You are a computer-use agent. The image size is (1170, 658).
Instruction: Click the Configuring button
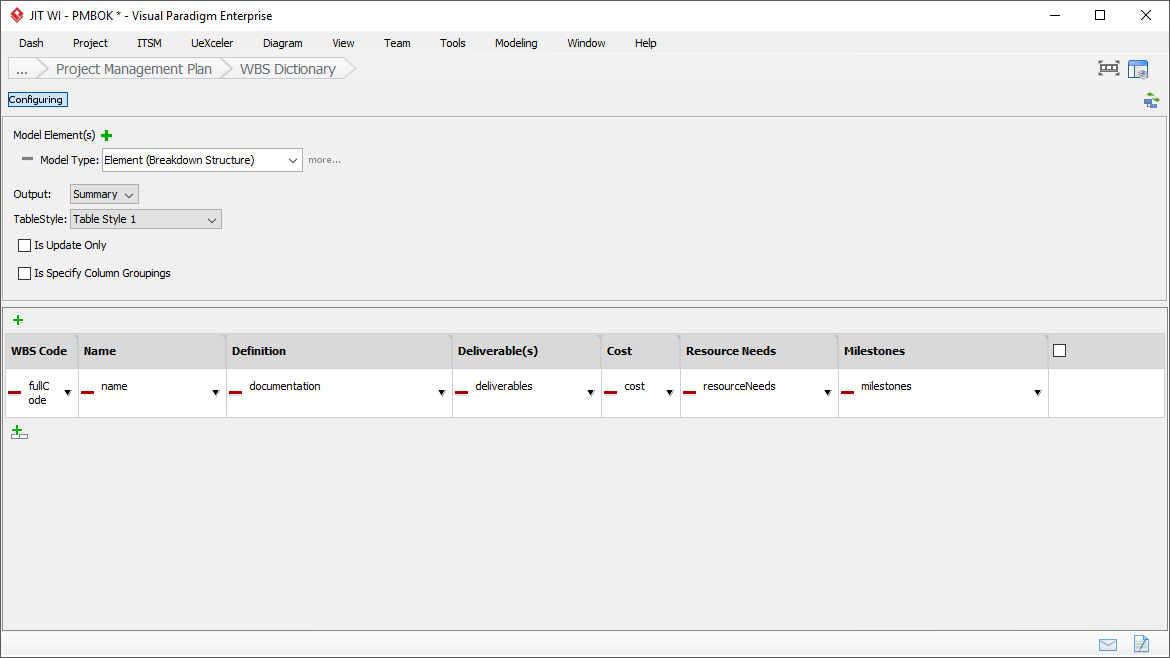coord(37,99)
